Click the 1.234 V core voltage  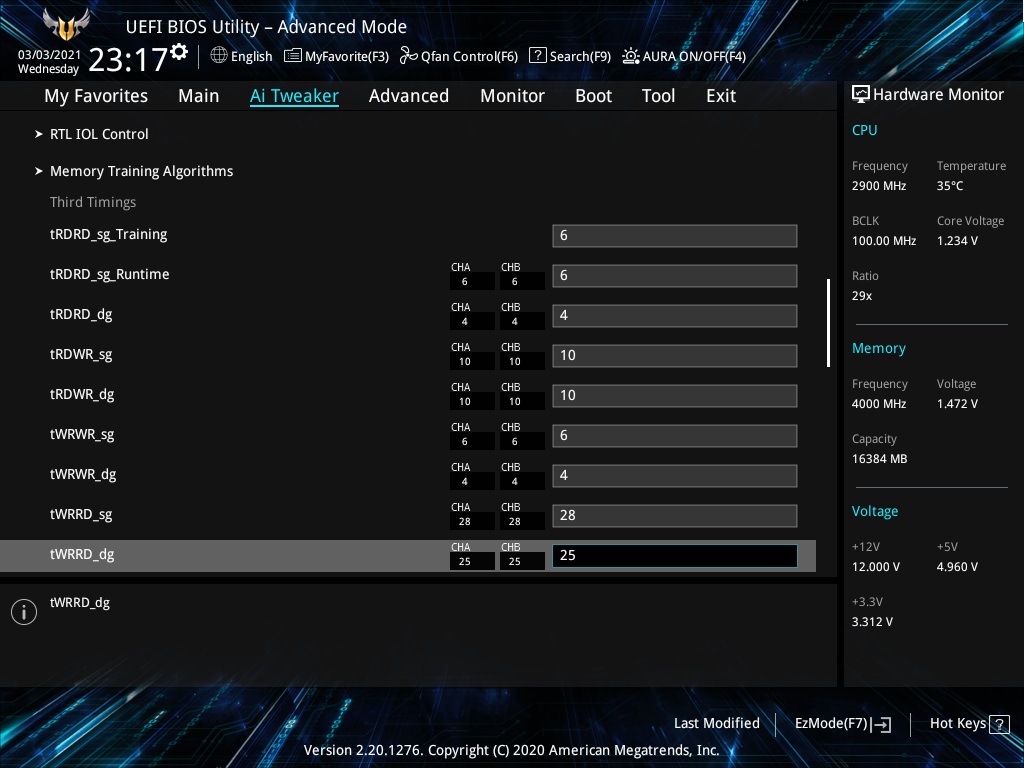(957, 240)
